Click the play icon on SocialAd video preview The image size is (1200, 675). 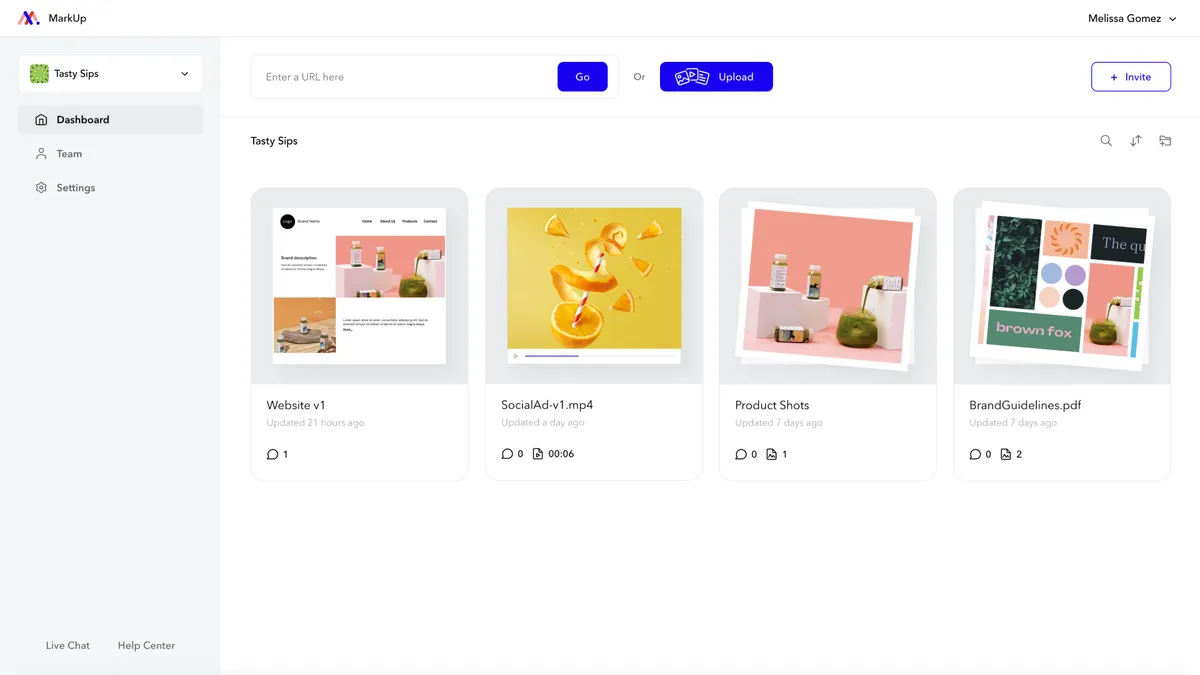516,356
